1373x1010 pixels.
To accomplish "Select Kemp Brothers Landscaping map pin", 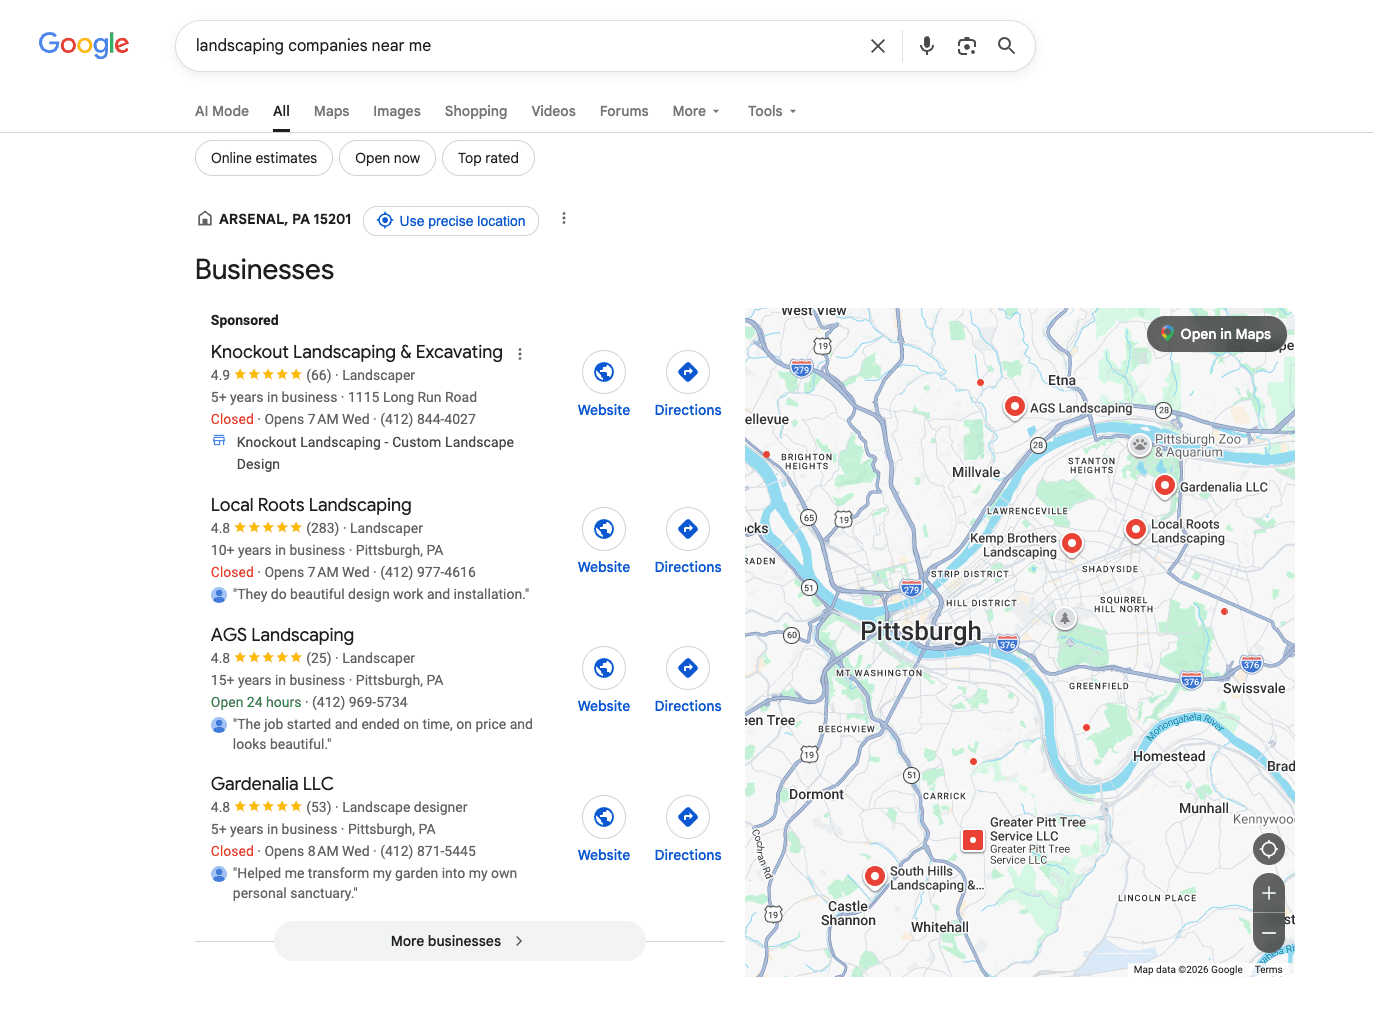I will [1072, 544].
